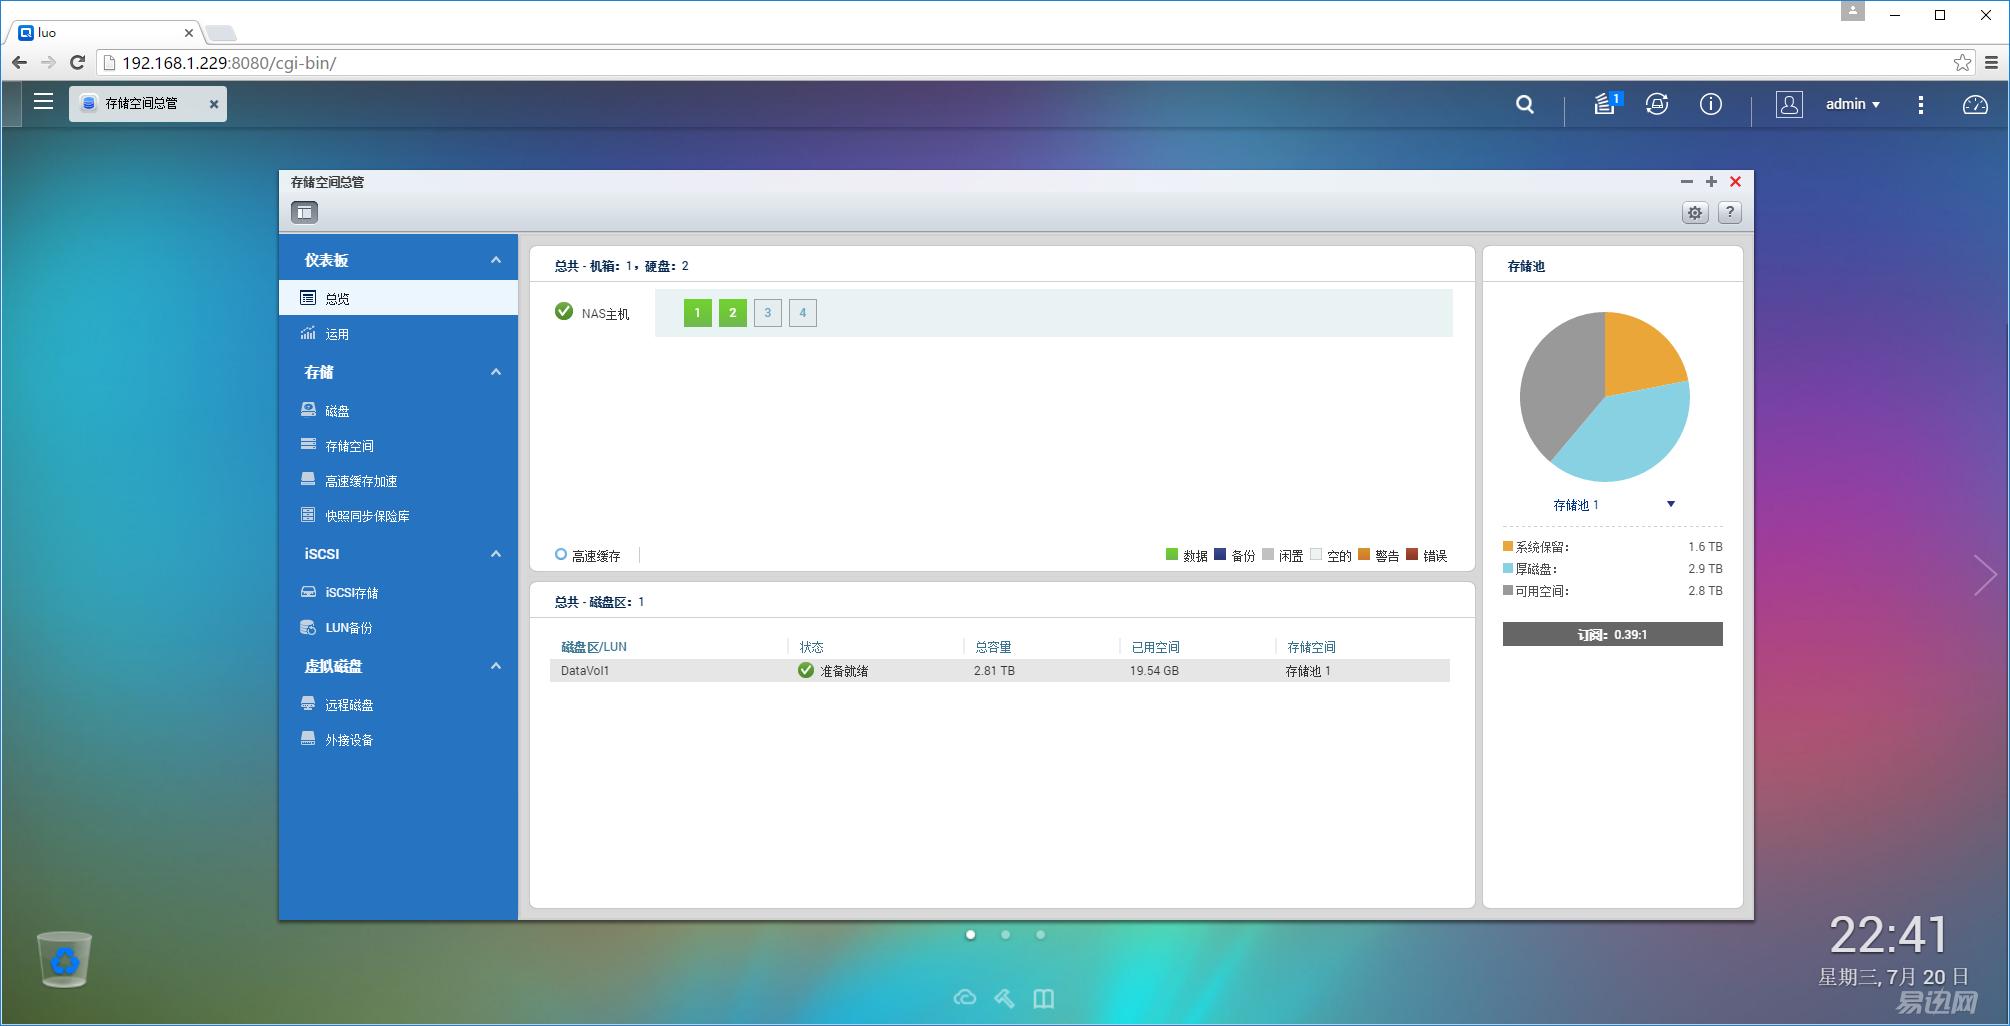The image size is (2010, 1026).
Task: Click the 状态 column header
Action: 811,647
